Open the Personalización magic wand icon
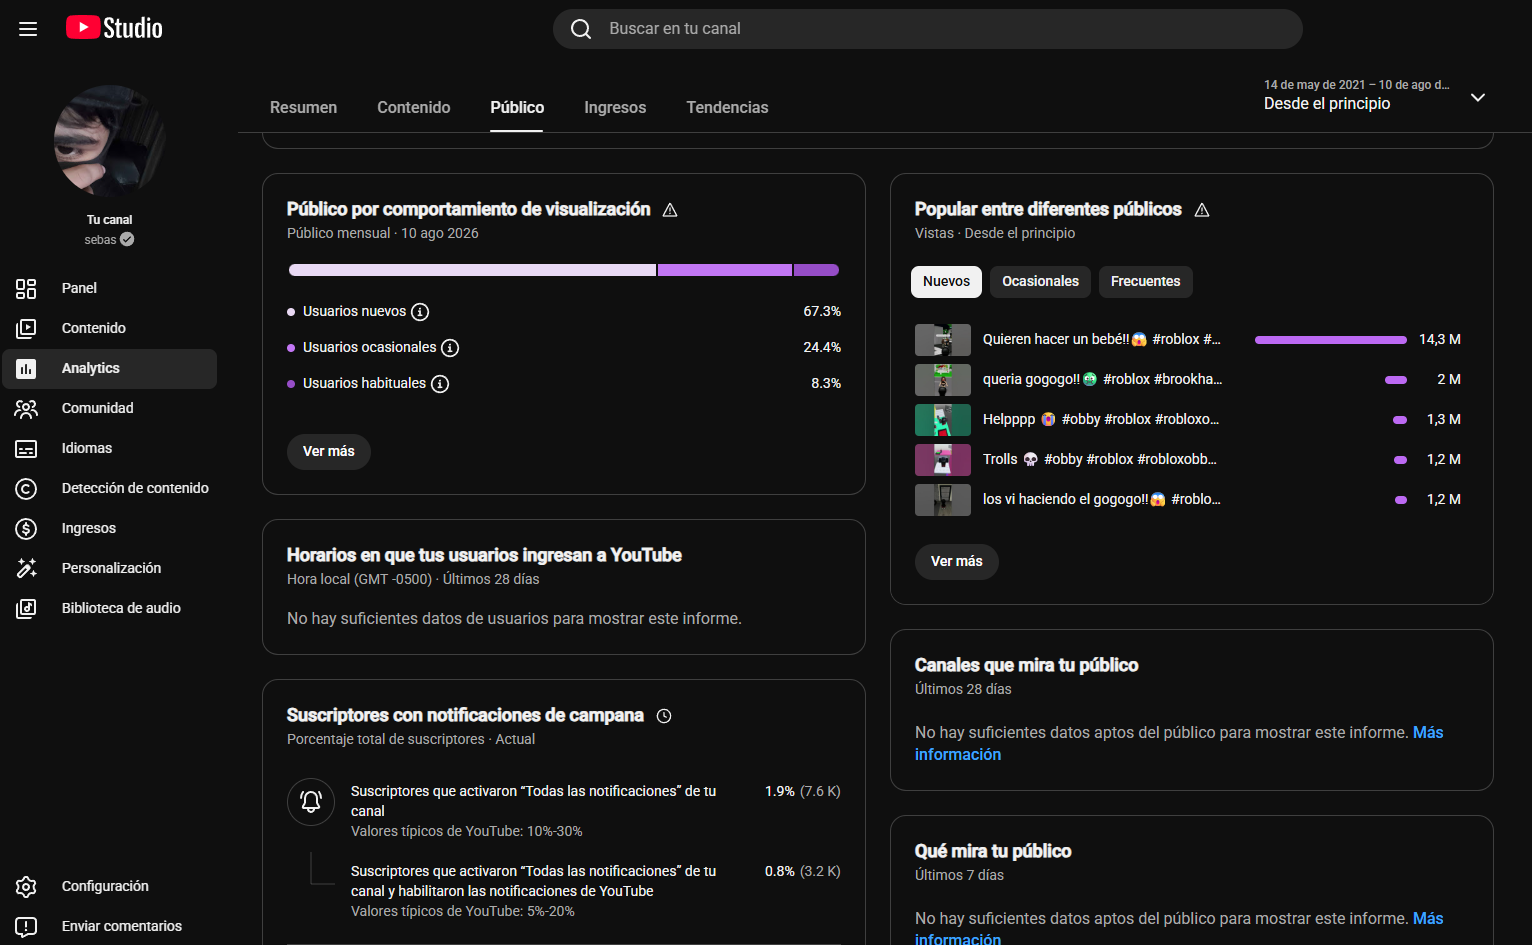 click(26, 569)
